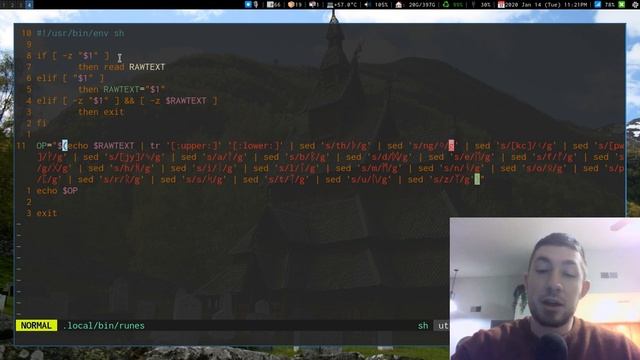Viewport: 640px width, 360px height.
Task: Click the battery icon showing 78%
Action: click(598, 4)
